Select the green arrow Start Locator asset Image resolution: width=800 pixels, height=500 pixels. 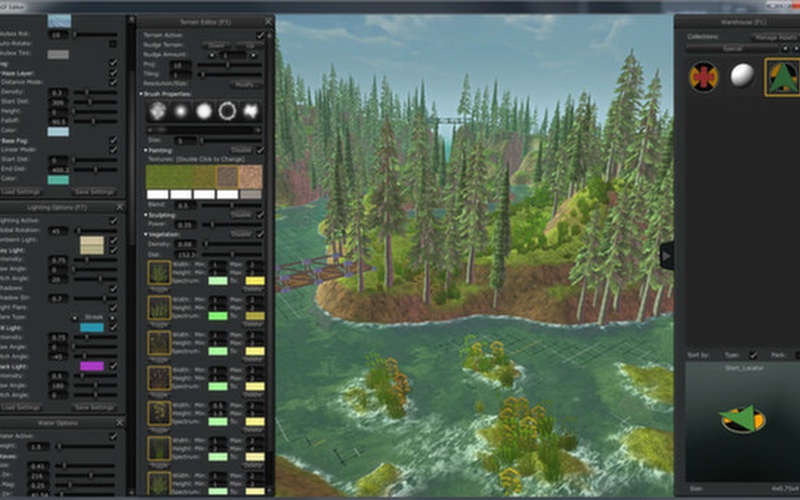782,76
